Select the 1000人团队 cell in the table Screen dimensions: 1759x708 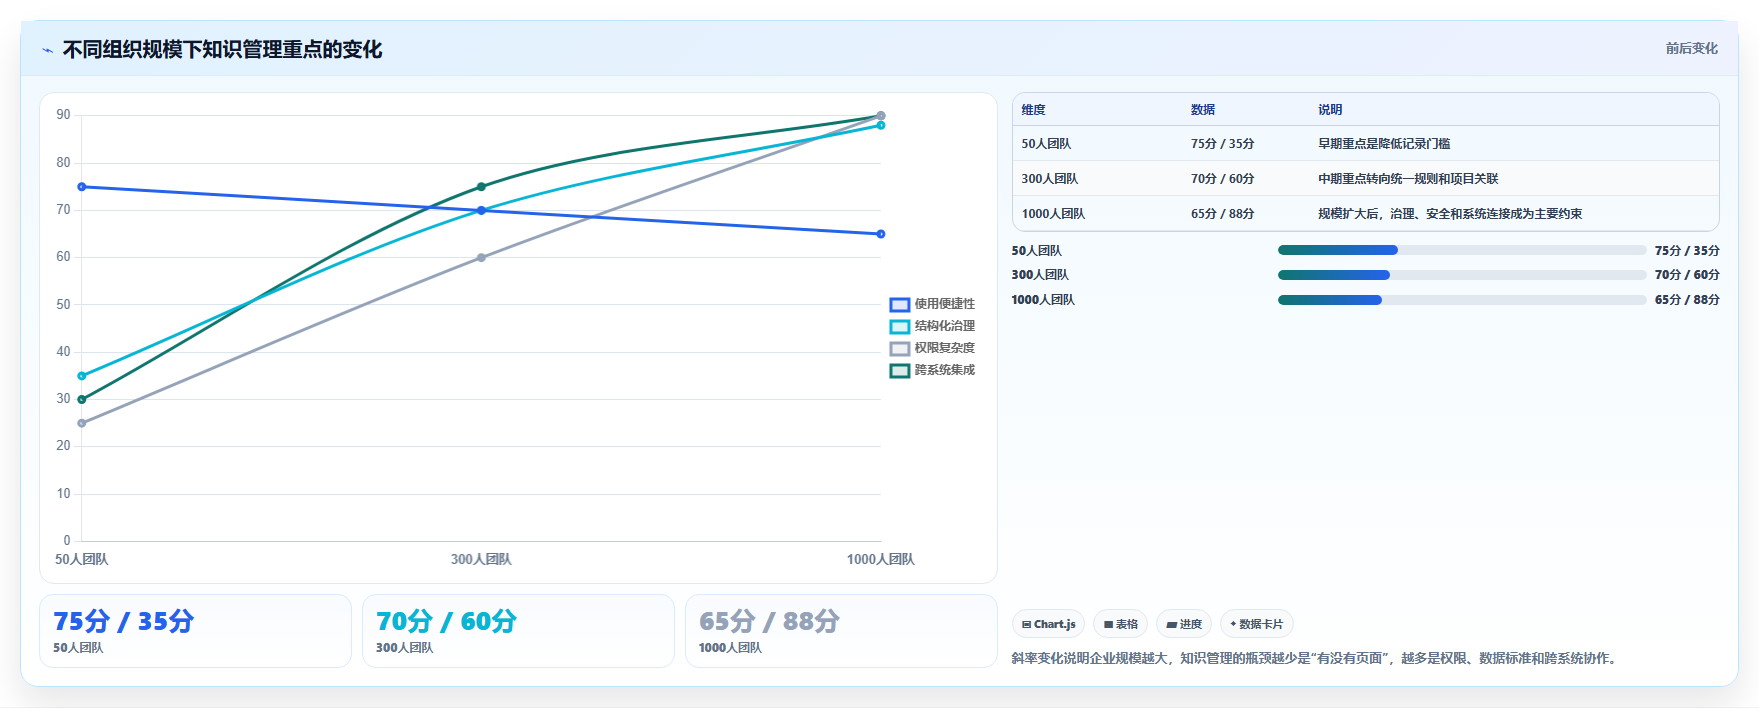(1053, 214)
